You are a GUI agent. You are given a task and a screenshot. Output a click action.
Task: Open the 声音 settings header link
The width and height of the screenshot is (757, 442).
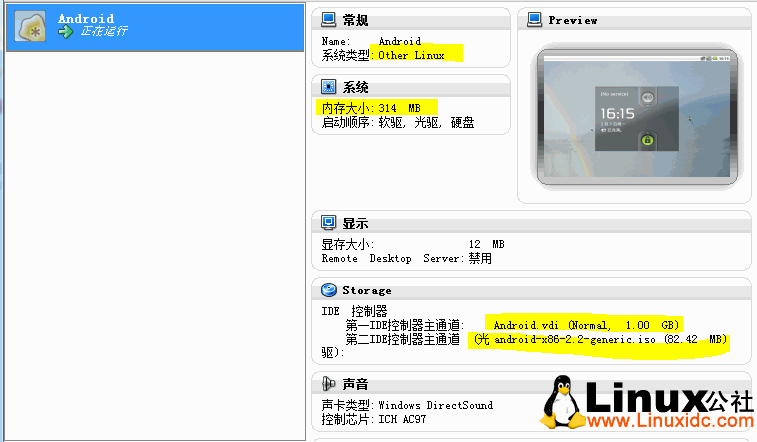[x=355, y=384]
